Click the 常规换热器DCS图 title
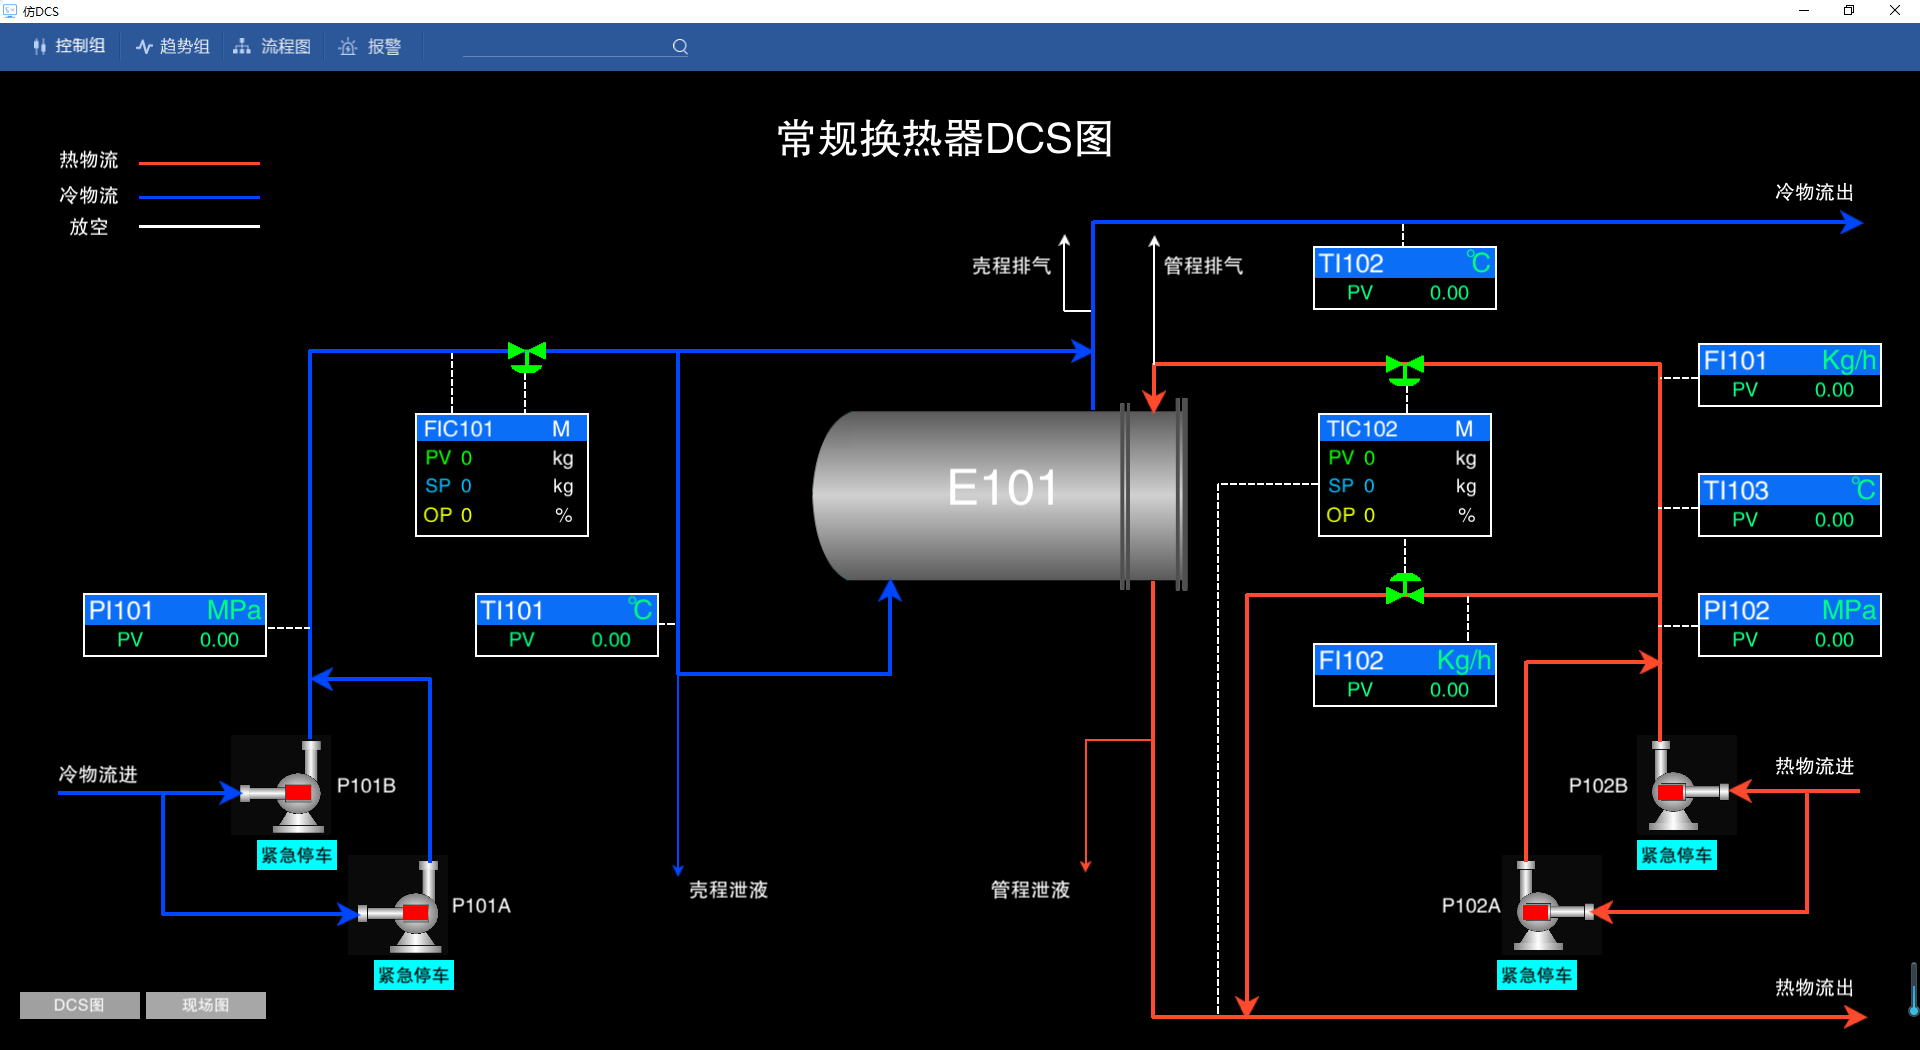 [945, 139]
